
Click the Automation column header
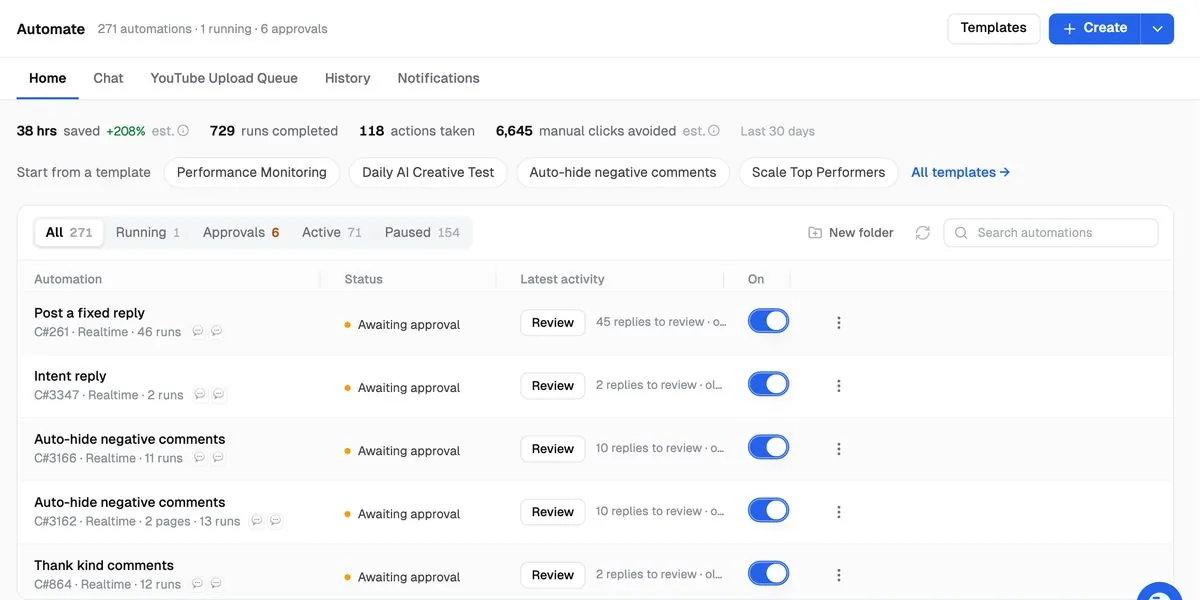pos(68,279)
